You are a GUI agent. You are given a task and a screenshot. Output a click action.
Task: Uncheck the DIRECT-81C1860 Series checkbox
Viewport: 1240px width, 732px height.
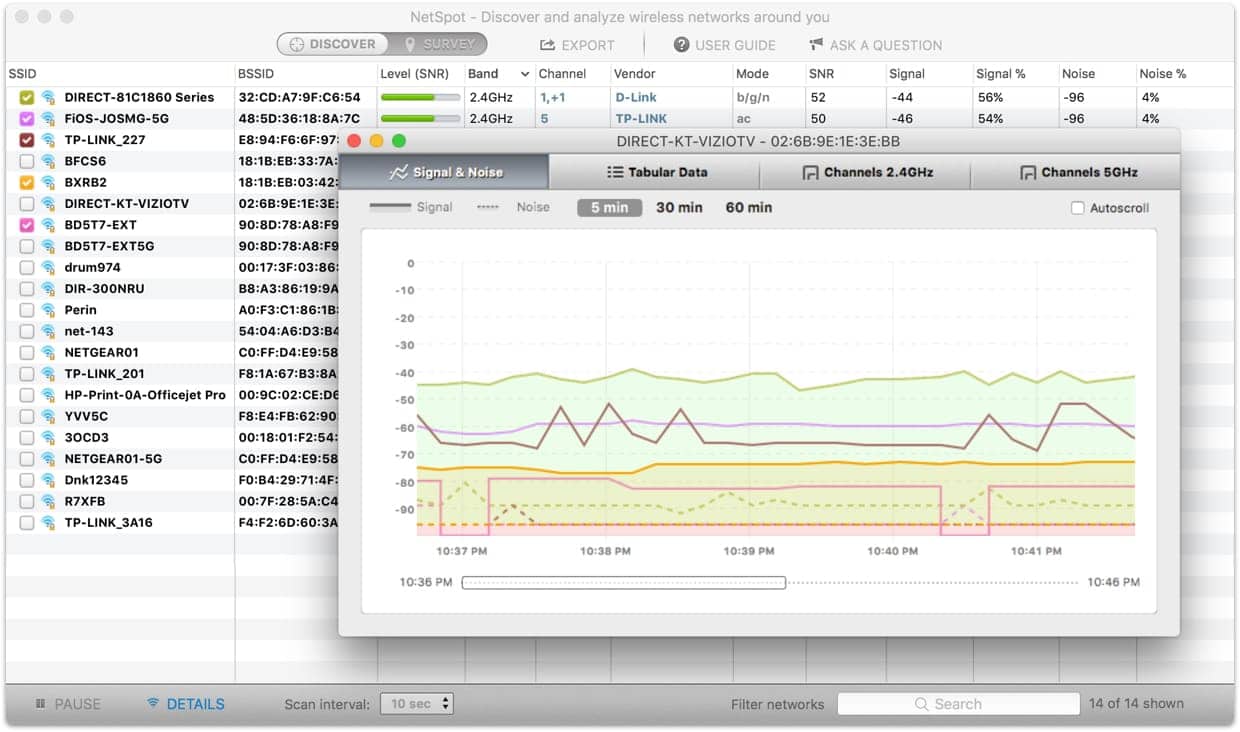click(x=25, y=97)
